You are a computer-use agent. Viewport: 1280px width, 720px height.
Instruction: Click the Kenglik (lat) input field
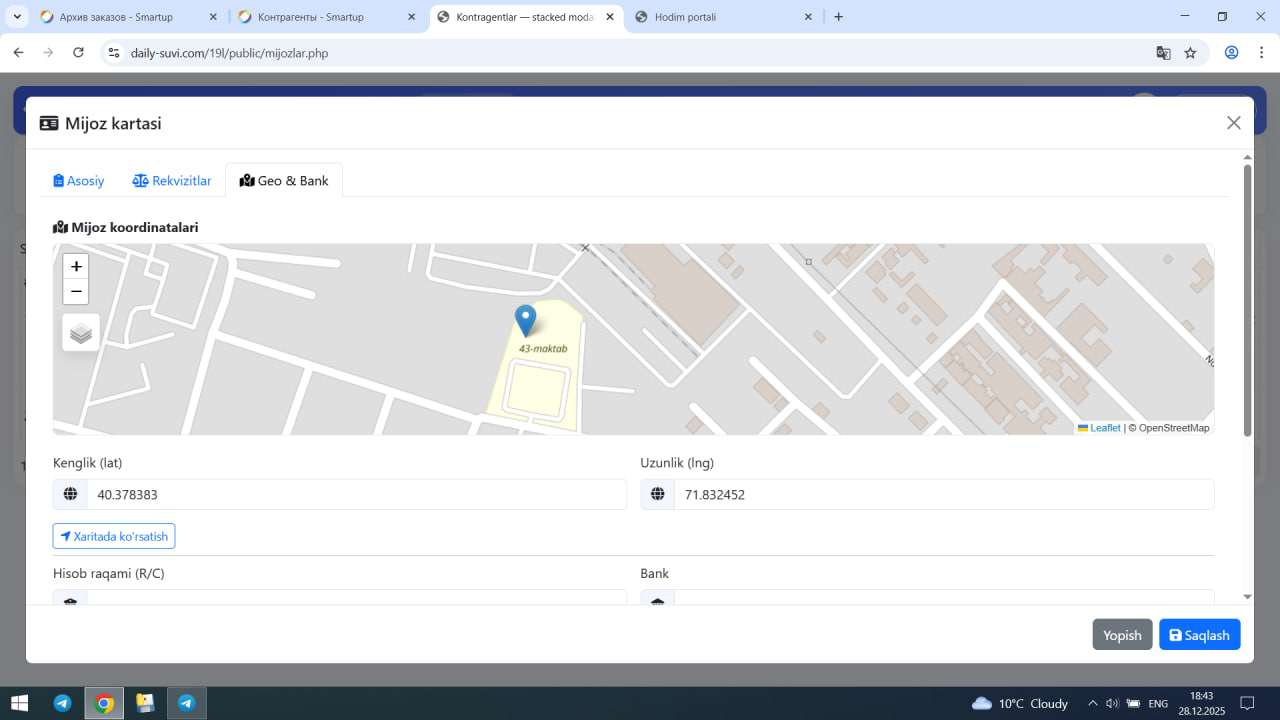click(355, 494)
